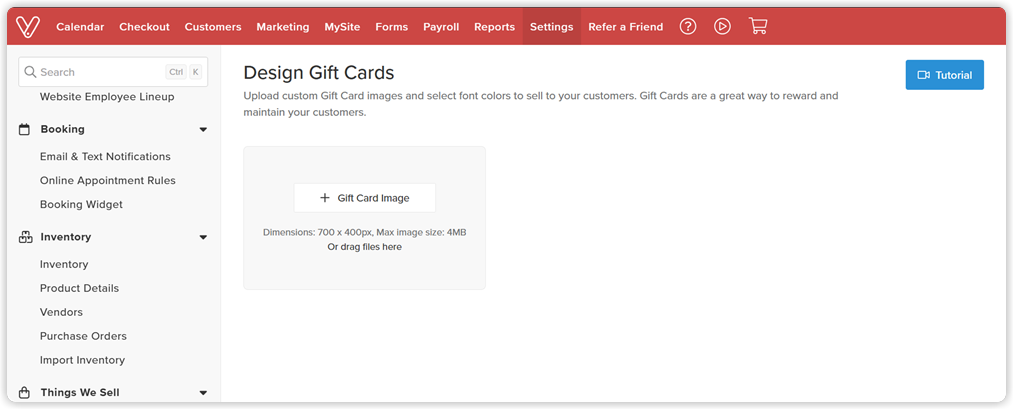Click the blue Tutorial button
Viewport: 1014px width, 410px height.
(944, 75)
